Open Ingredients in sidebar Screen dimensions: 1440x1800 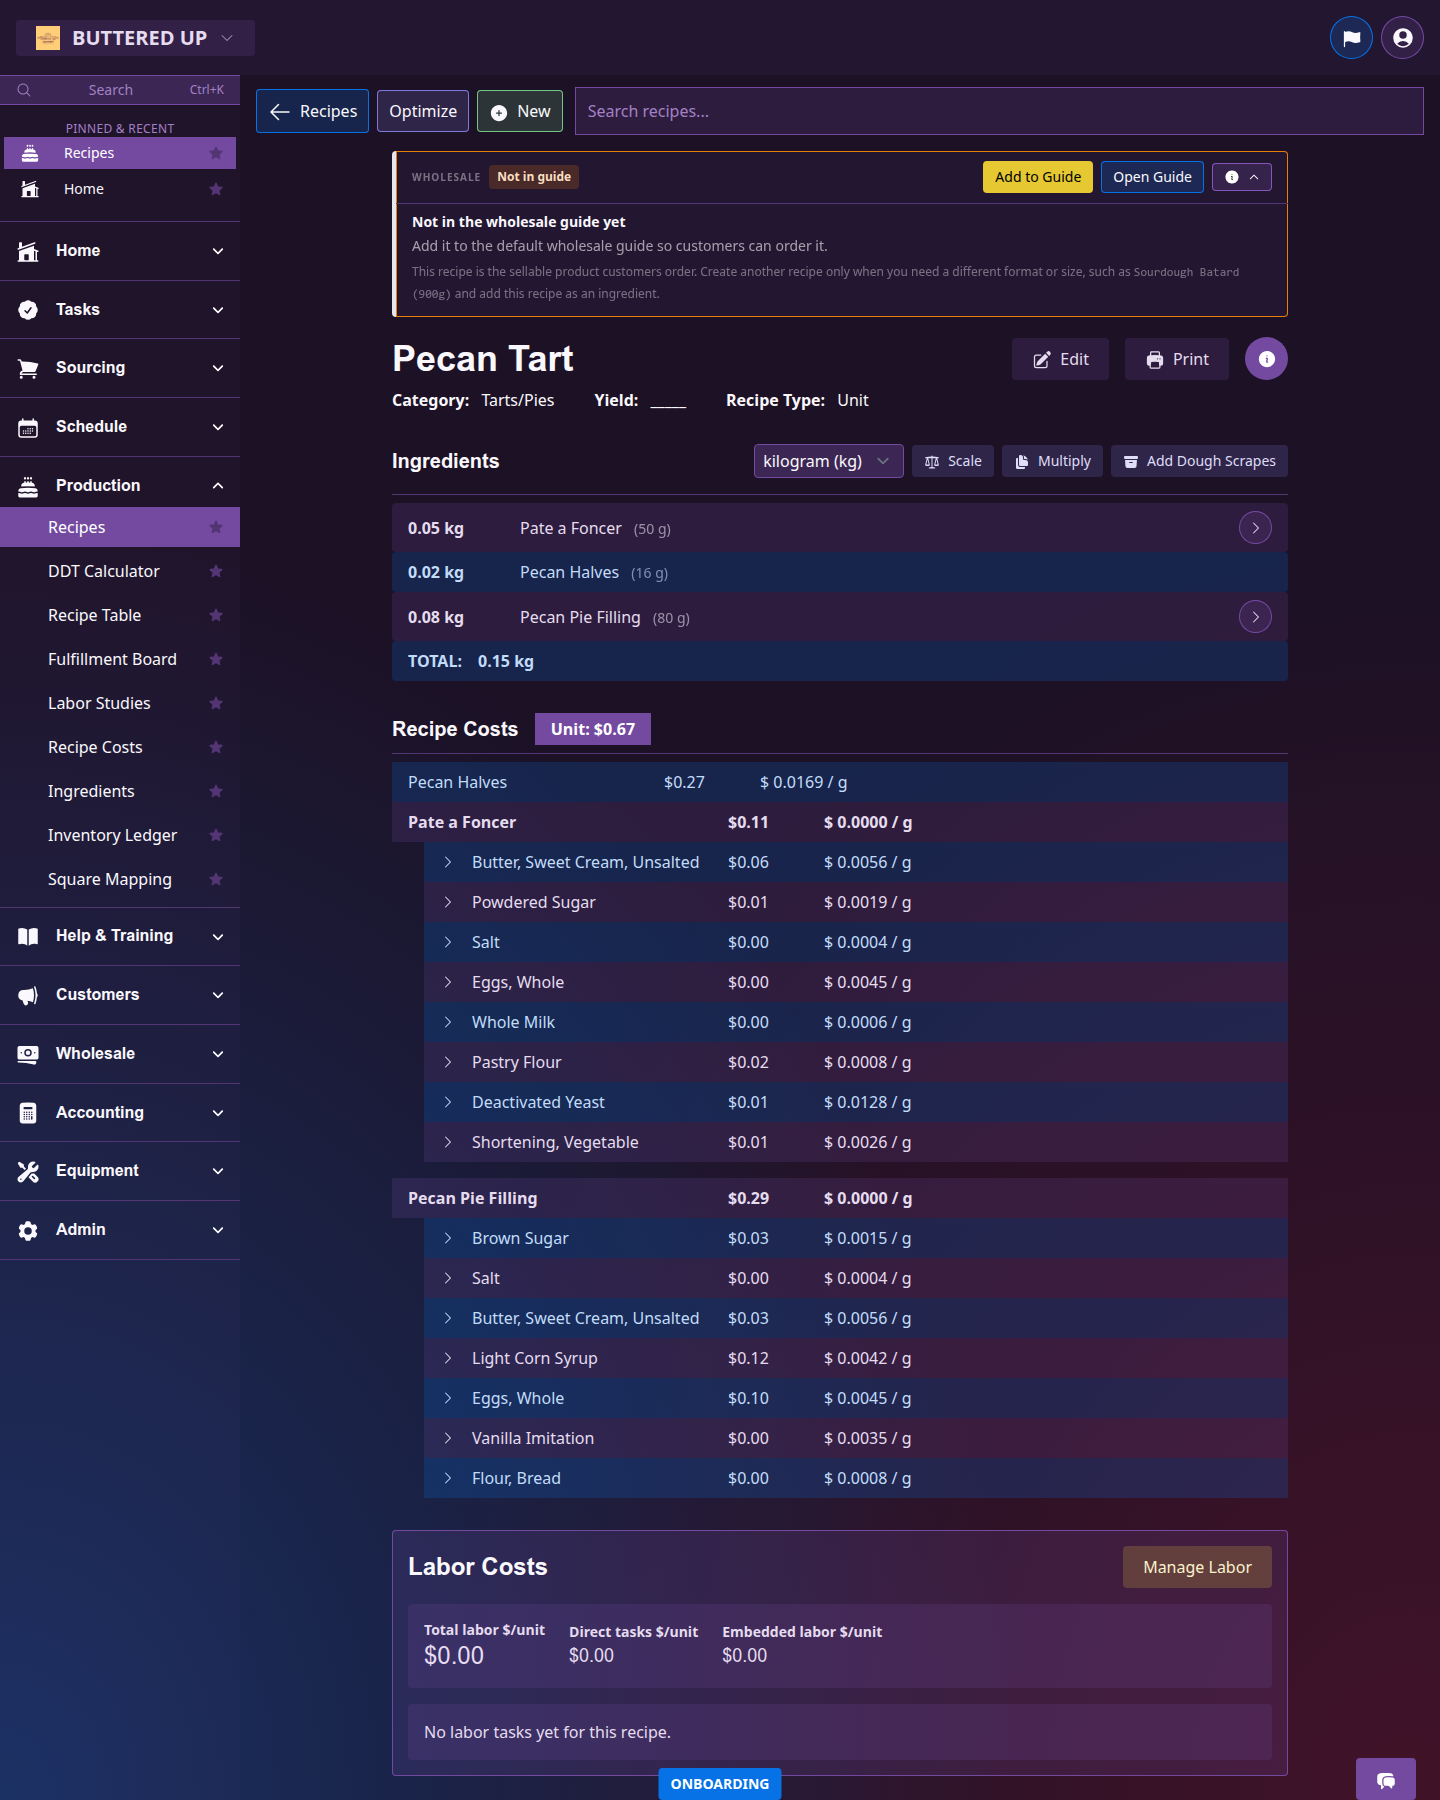(x=91, y=791)
